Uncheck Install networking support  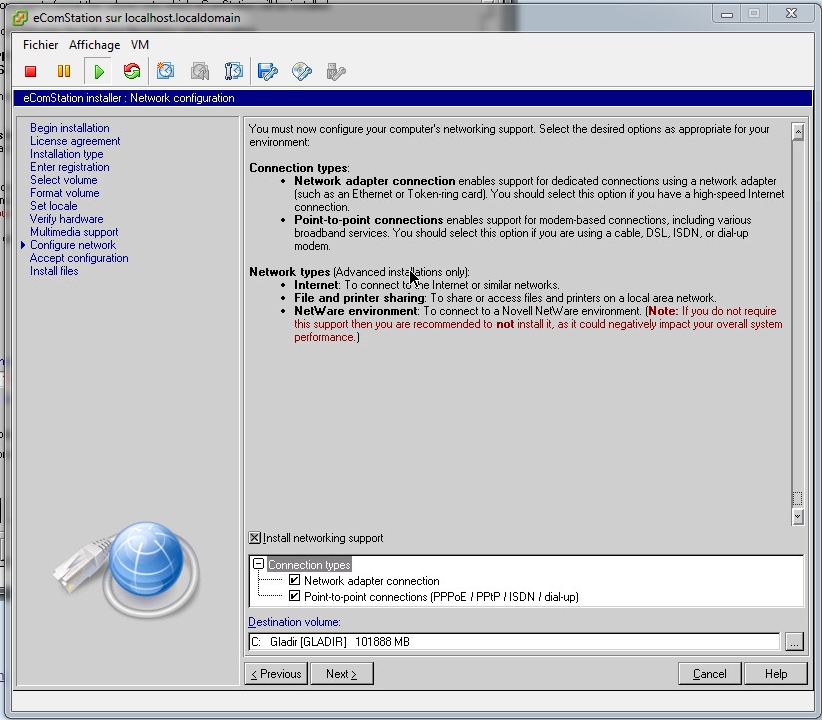[255, 538]
